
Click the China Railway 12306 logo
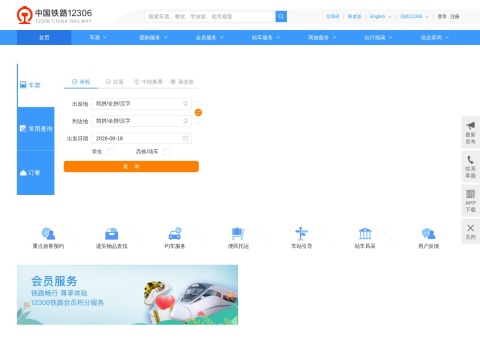54,15
